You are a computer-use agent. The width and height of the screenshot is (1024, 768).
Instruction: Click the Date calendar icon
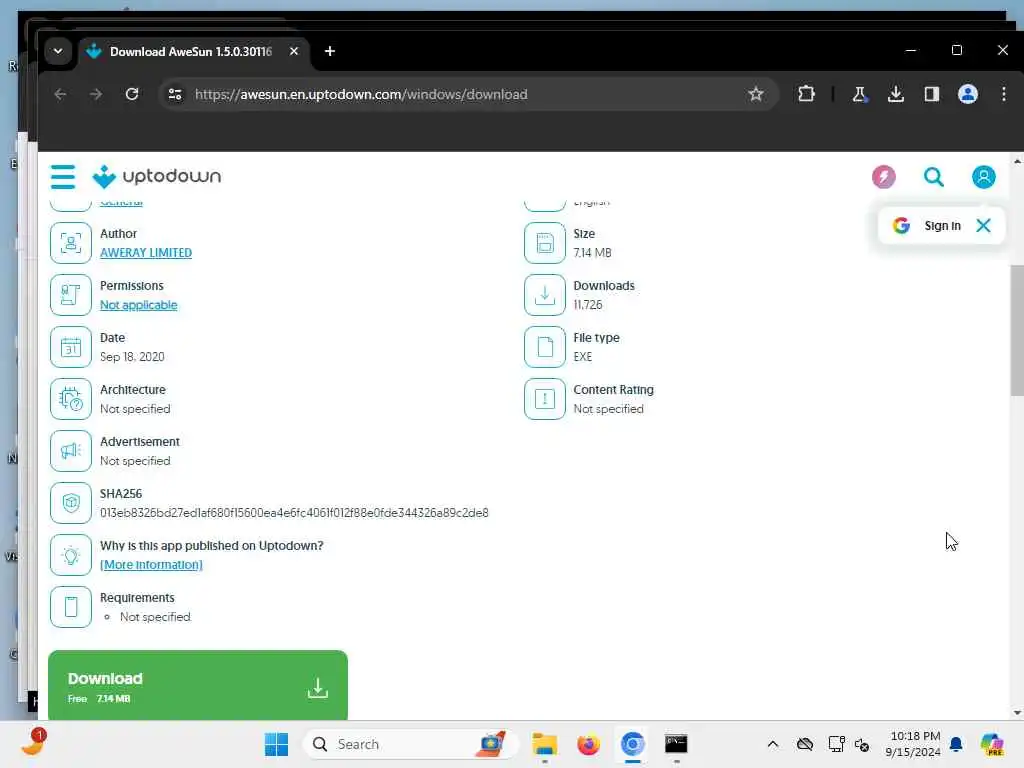tap(71, 347)
